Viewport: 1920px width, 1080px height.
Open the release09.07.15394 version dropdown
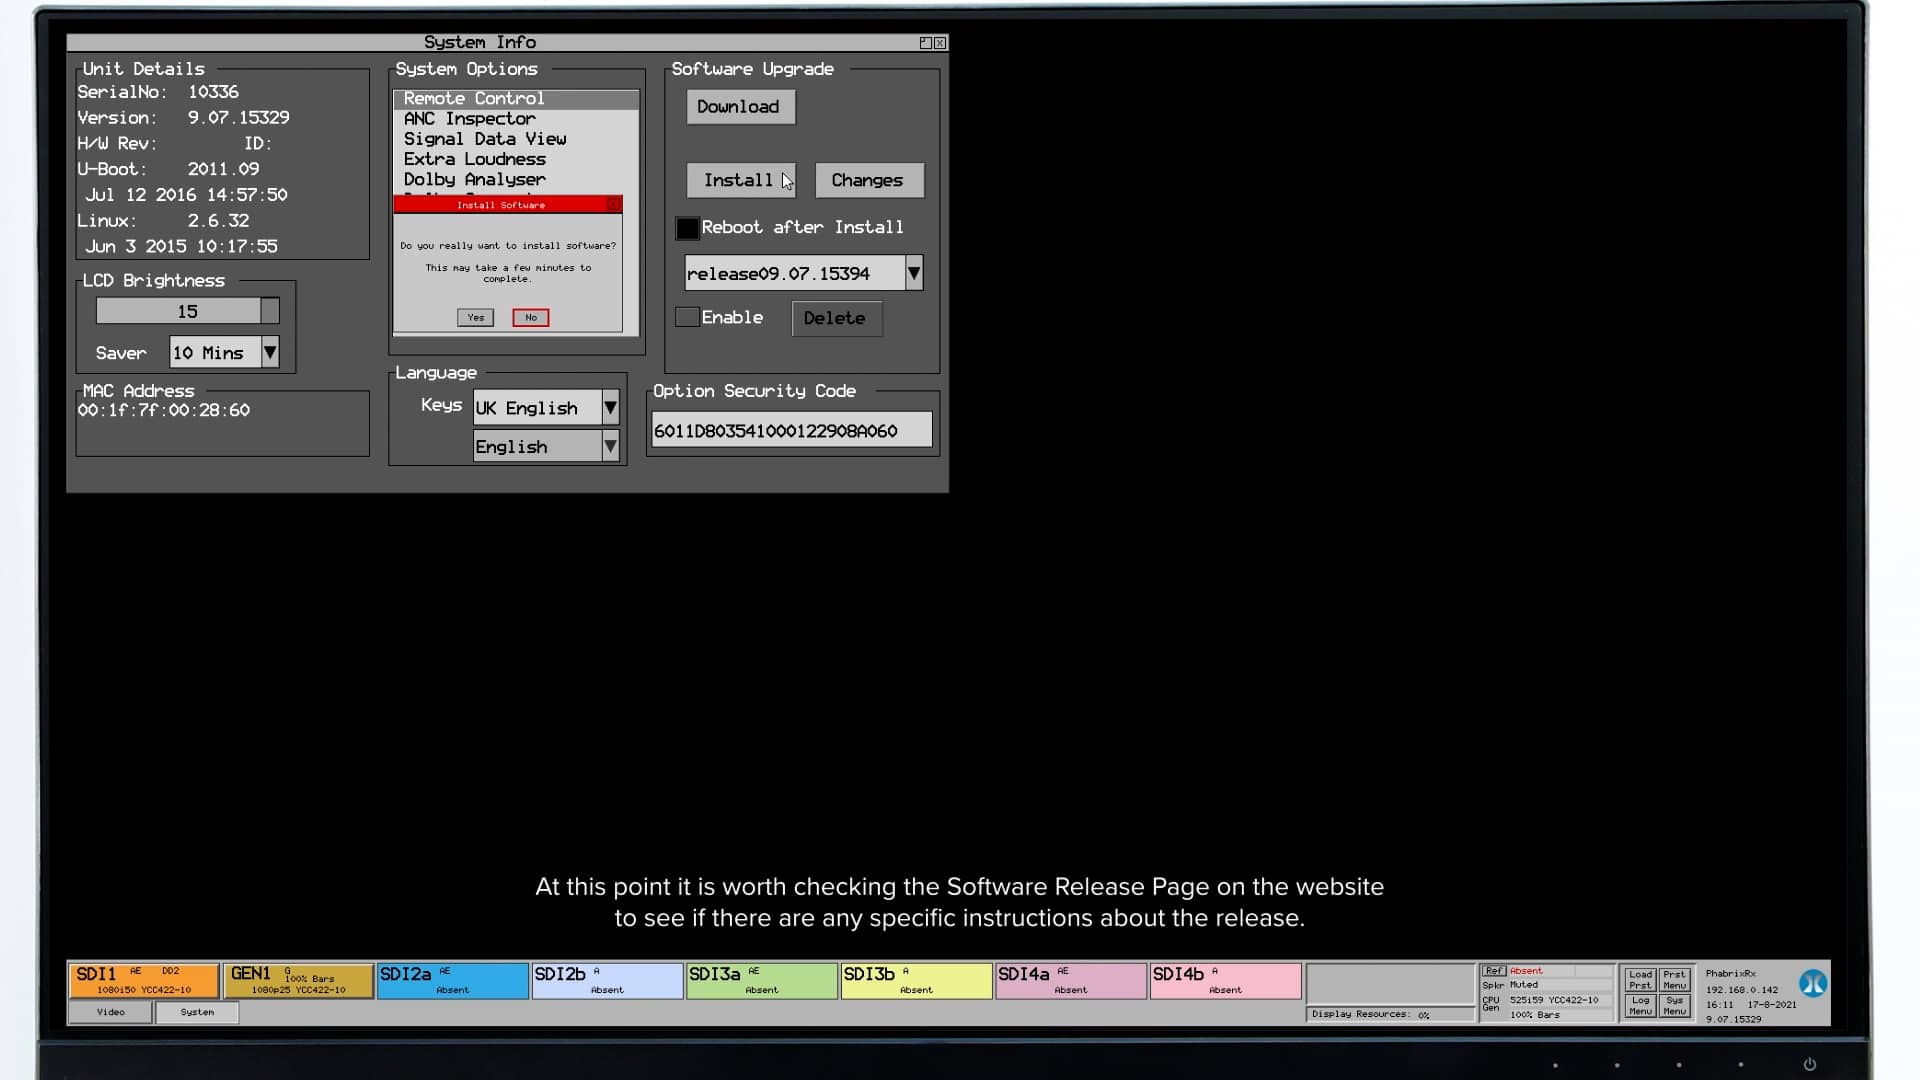click(912, 272)
